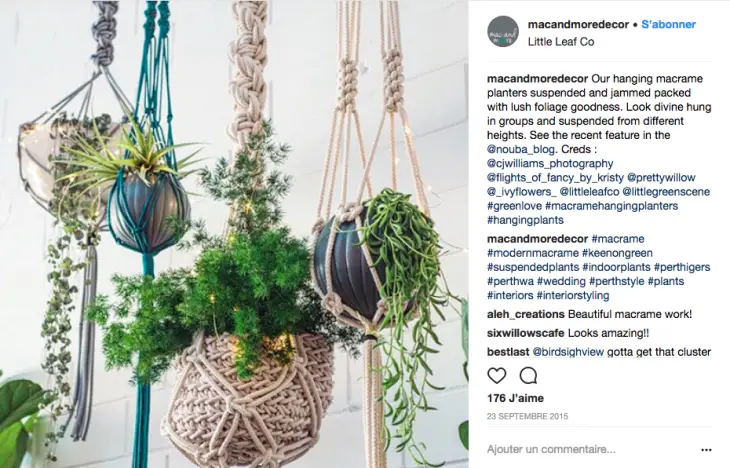Open the @nouba_blog mention

click(521, 149)
